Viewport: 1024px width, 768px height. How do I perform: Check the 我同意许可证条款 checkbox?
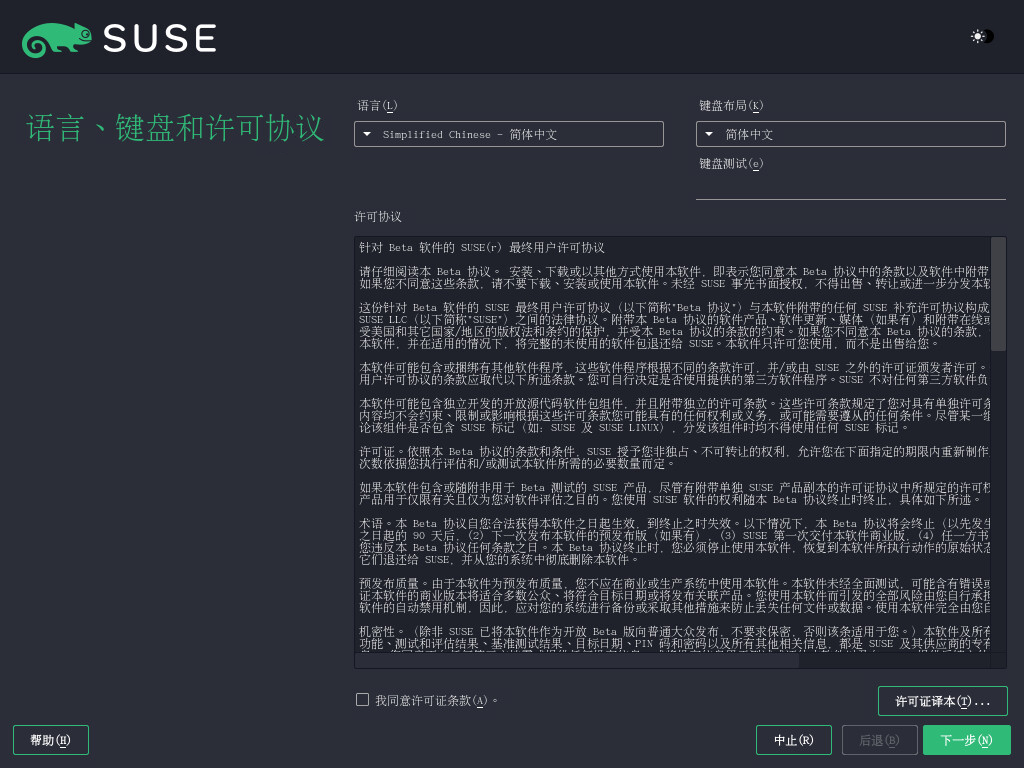[x=362, y=699]
